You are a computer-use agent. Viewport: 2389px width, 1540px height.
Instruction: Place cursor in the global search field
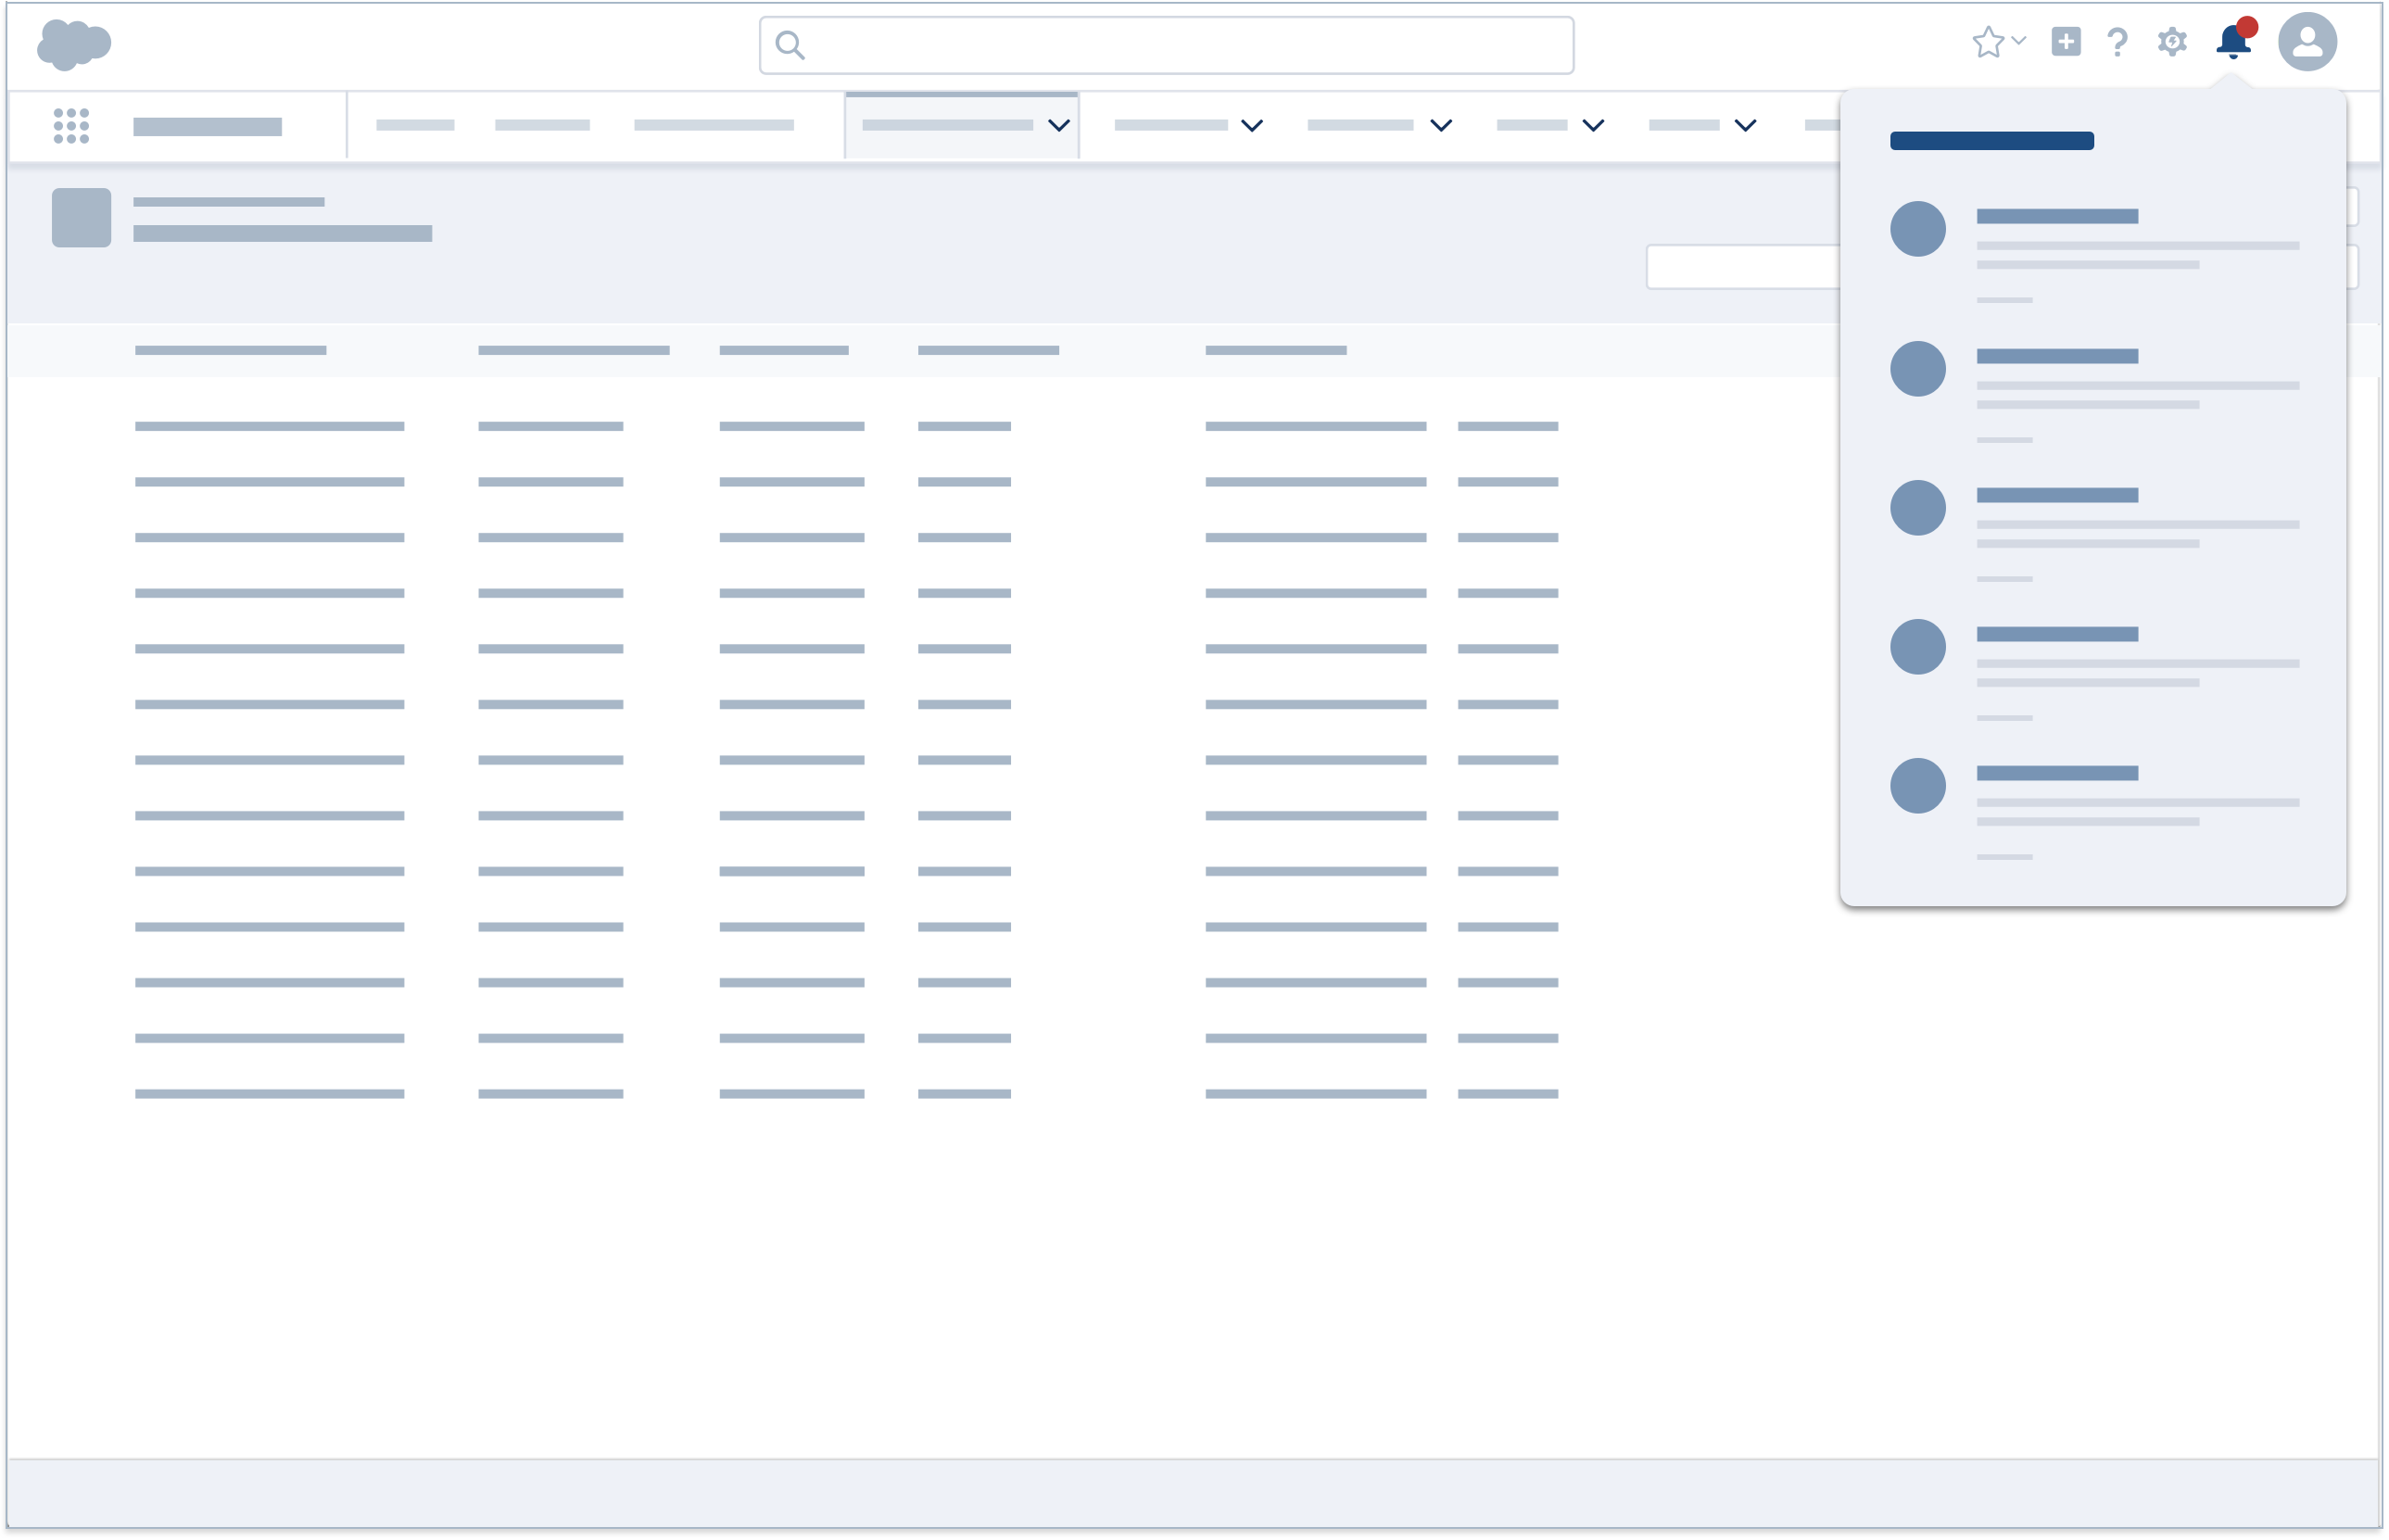[1160, 44]
